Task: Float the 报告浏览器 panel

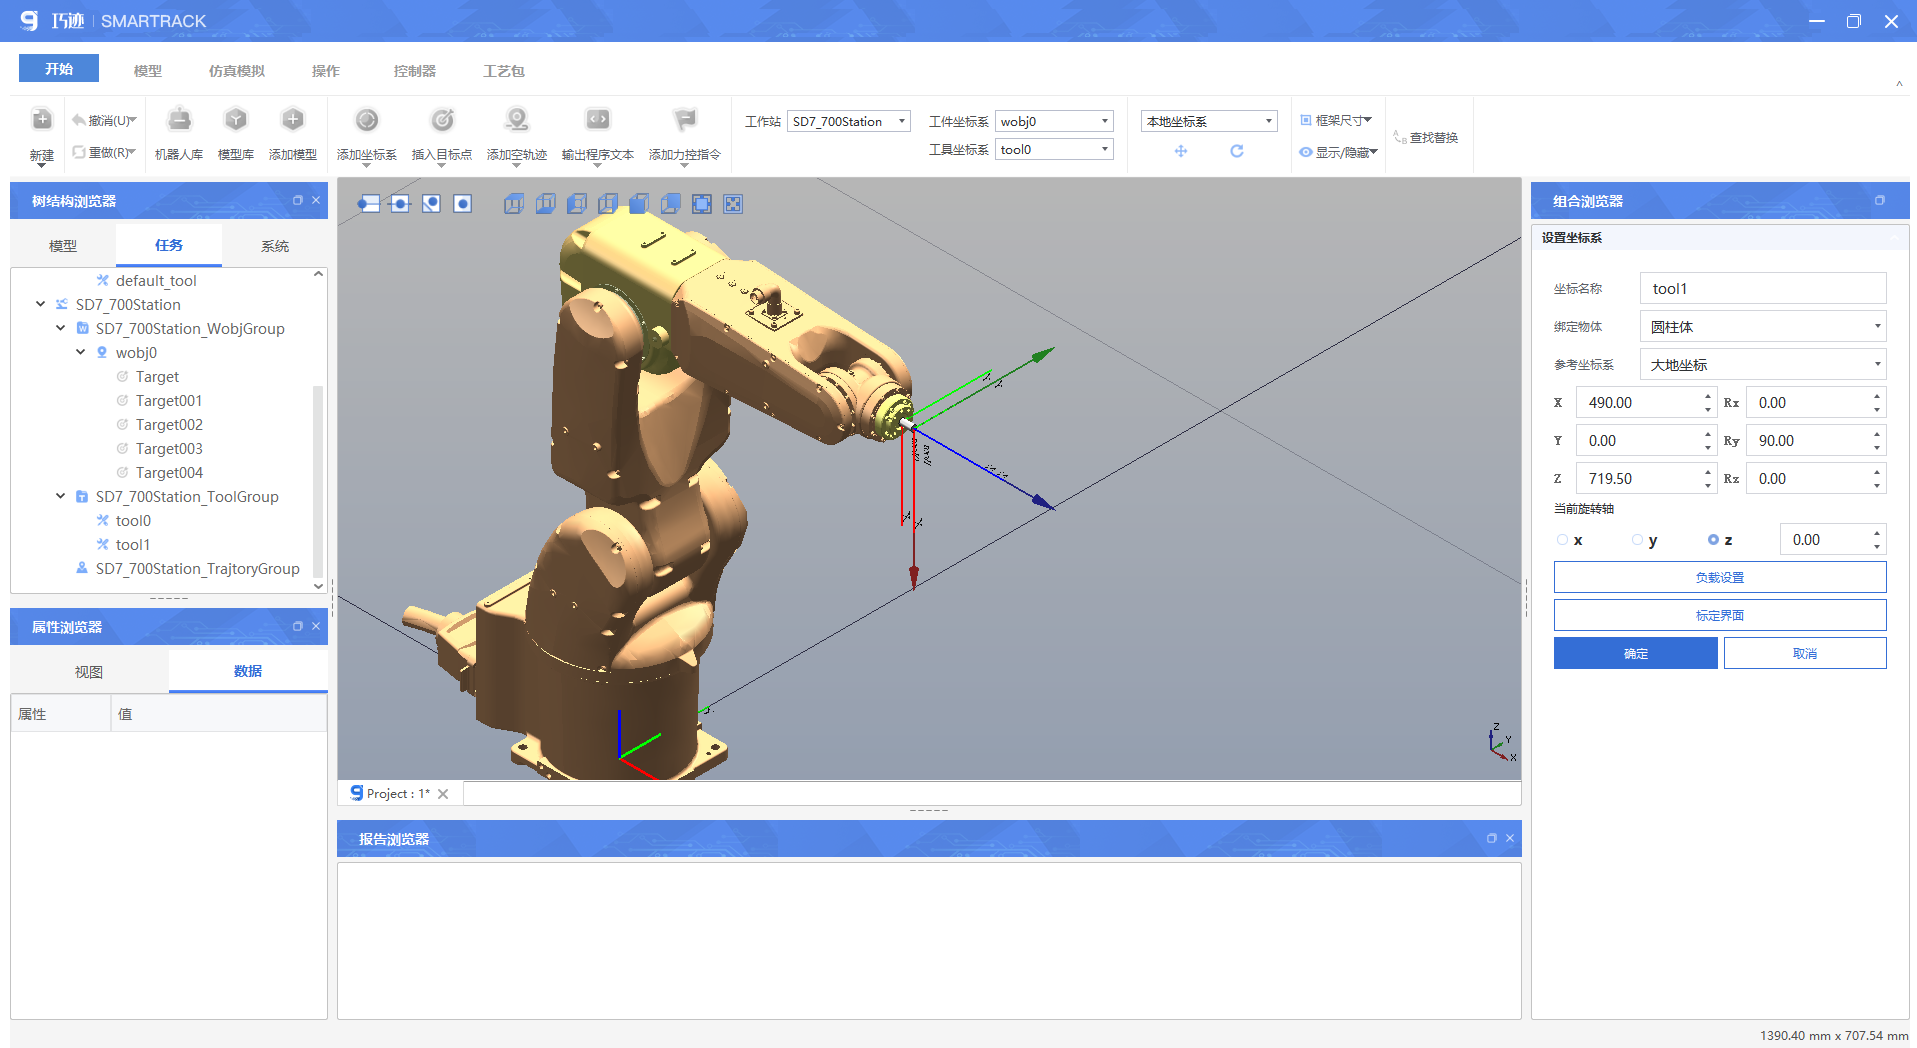Action: point(1492,839)
